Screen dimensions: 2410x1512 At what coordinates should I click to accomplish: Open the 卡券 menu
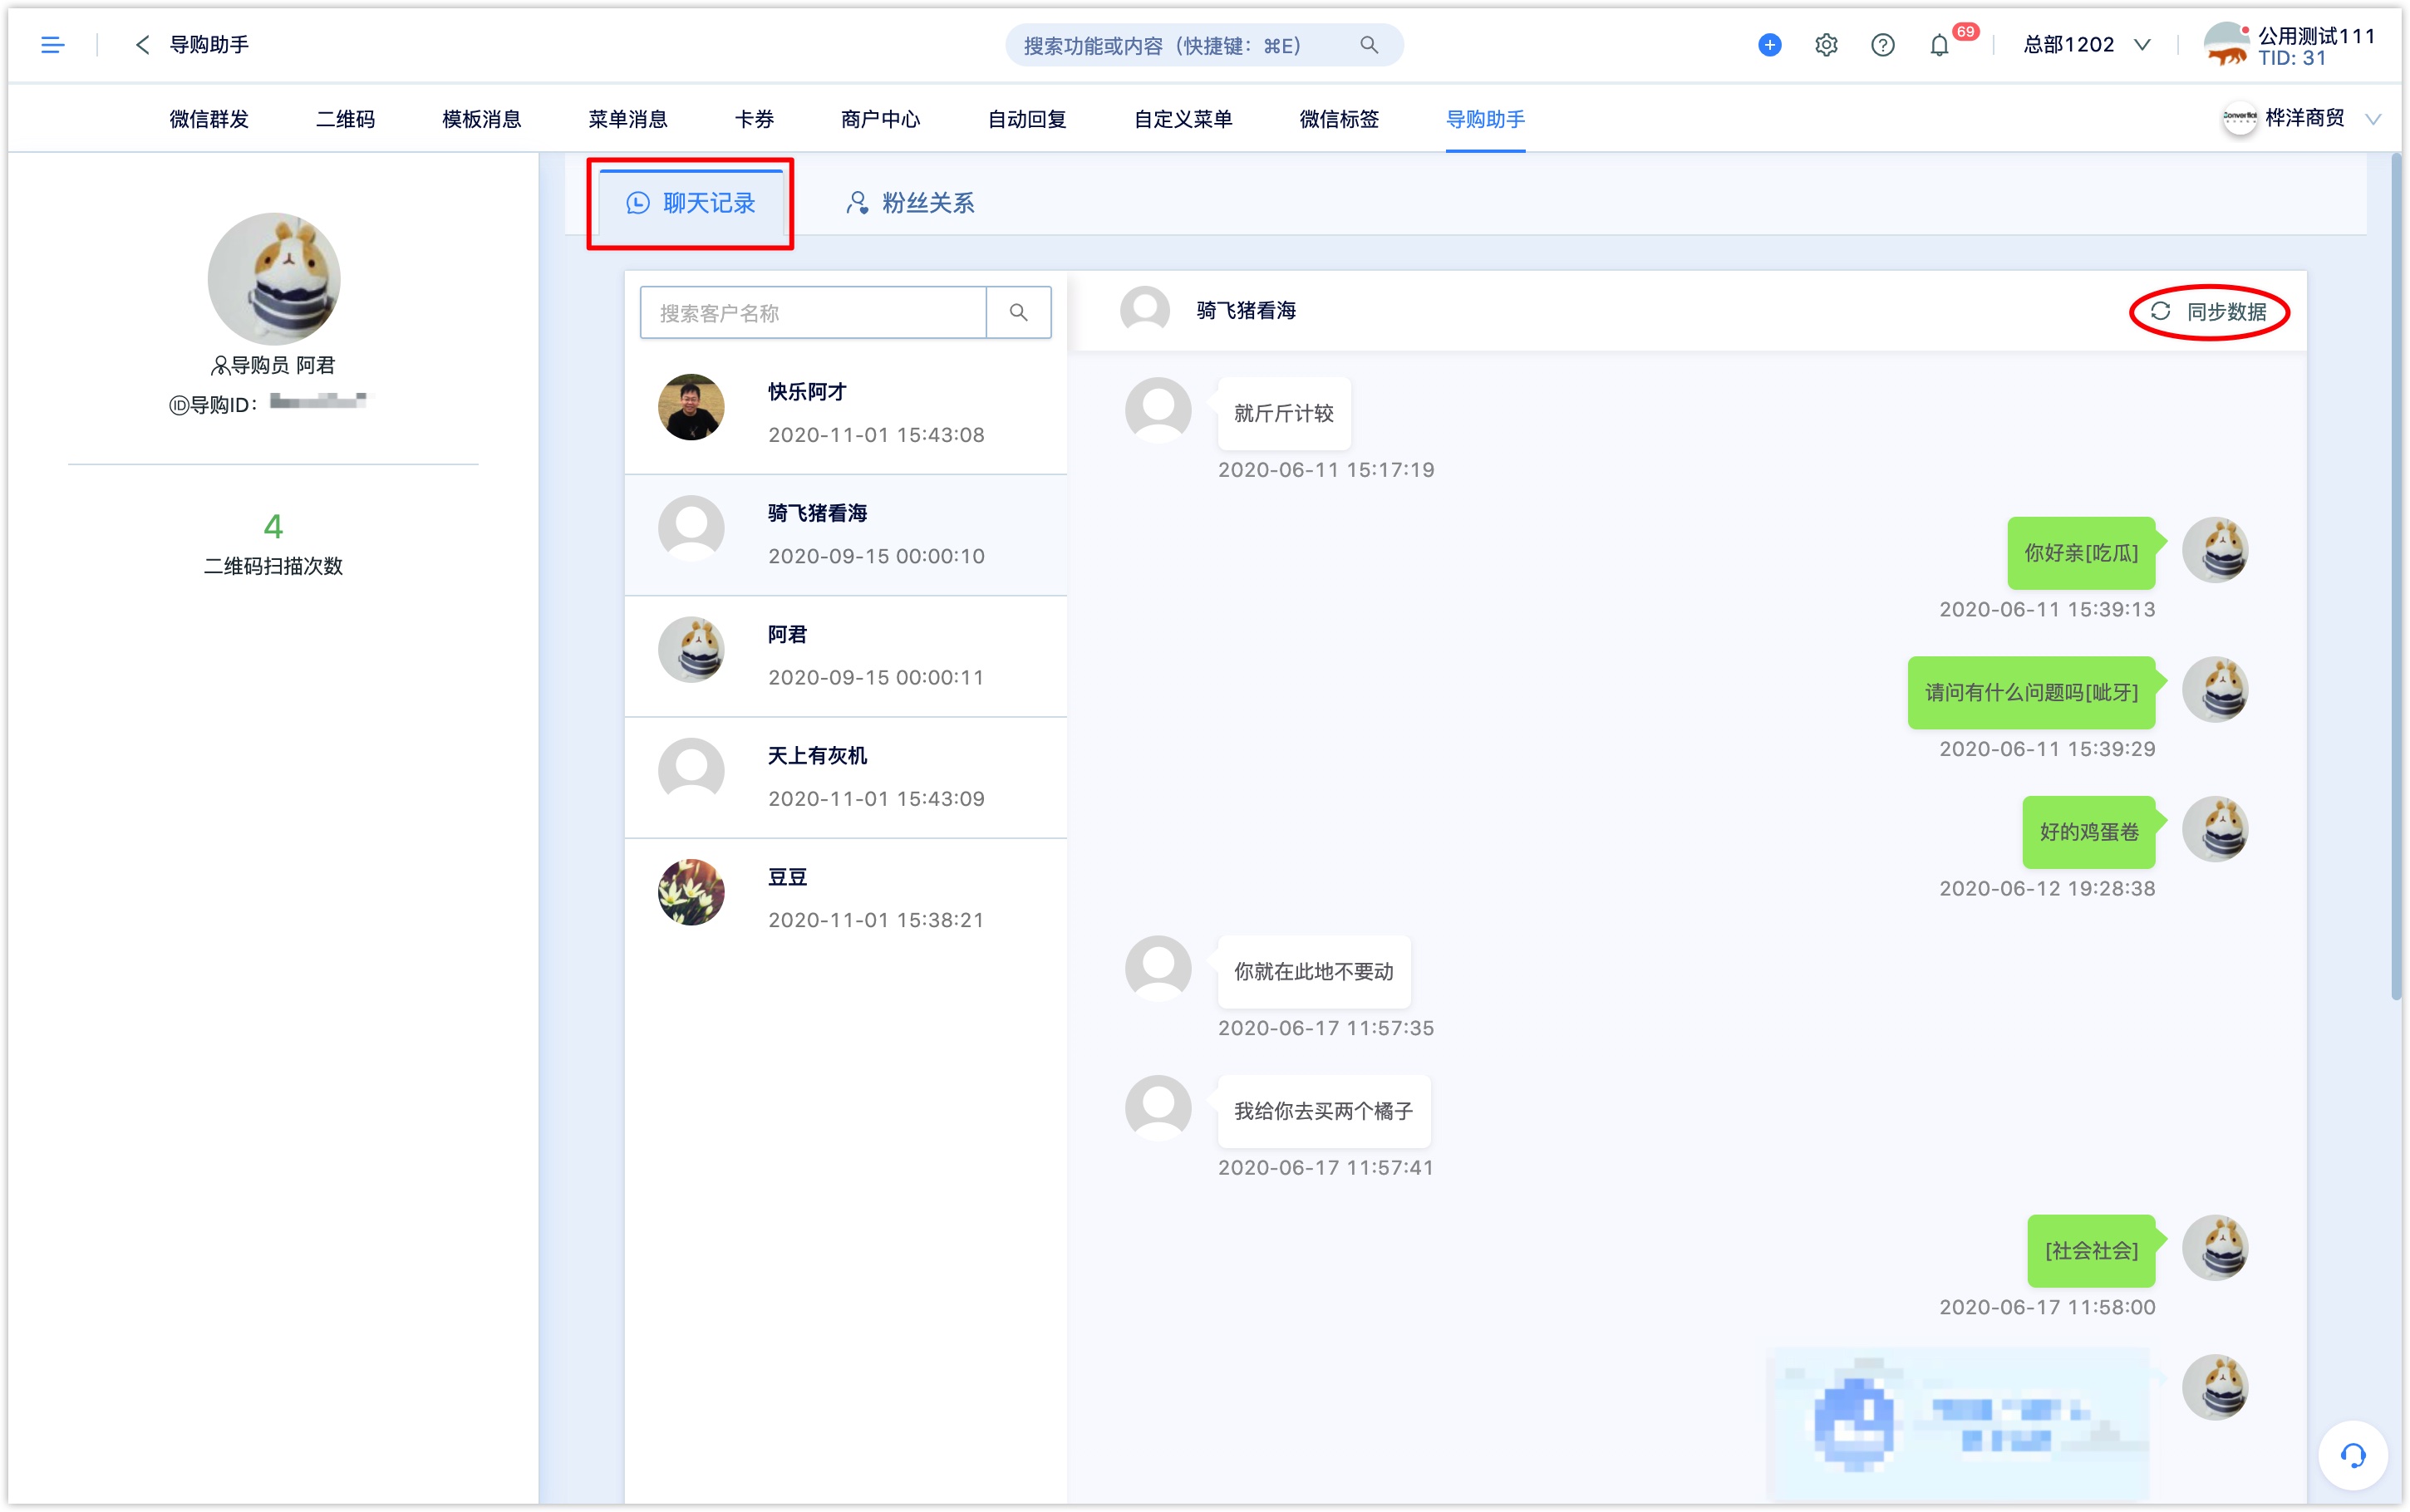point(754,119)
